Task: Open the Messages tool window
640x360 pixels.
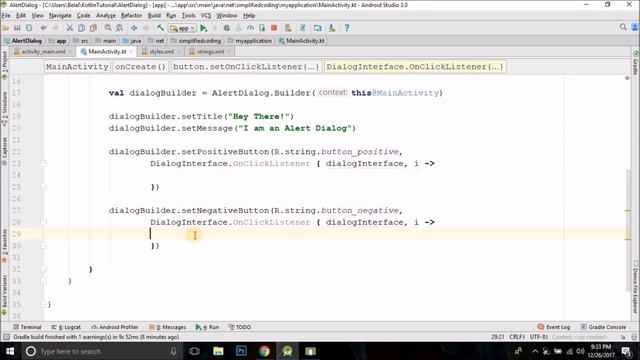Action: (x=168, y=327)
